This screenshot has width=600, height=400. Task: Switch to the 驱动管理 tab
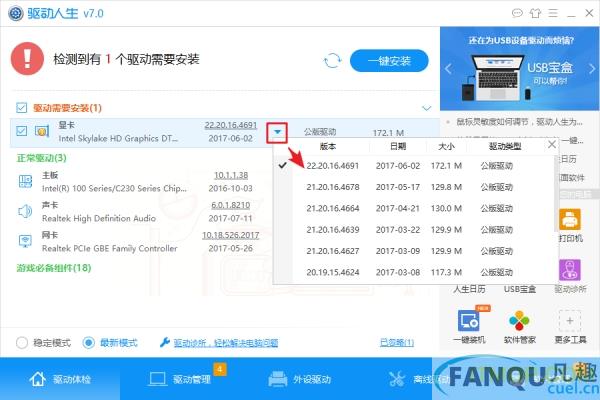coord(180,379)
